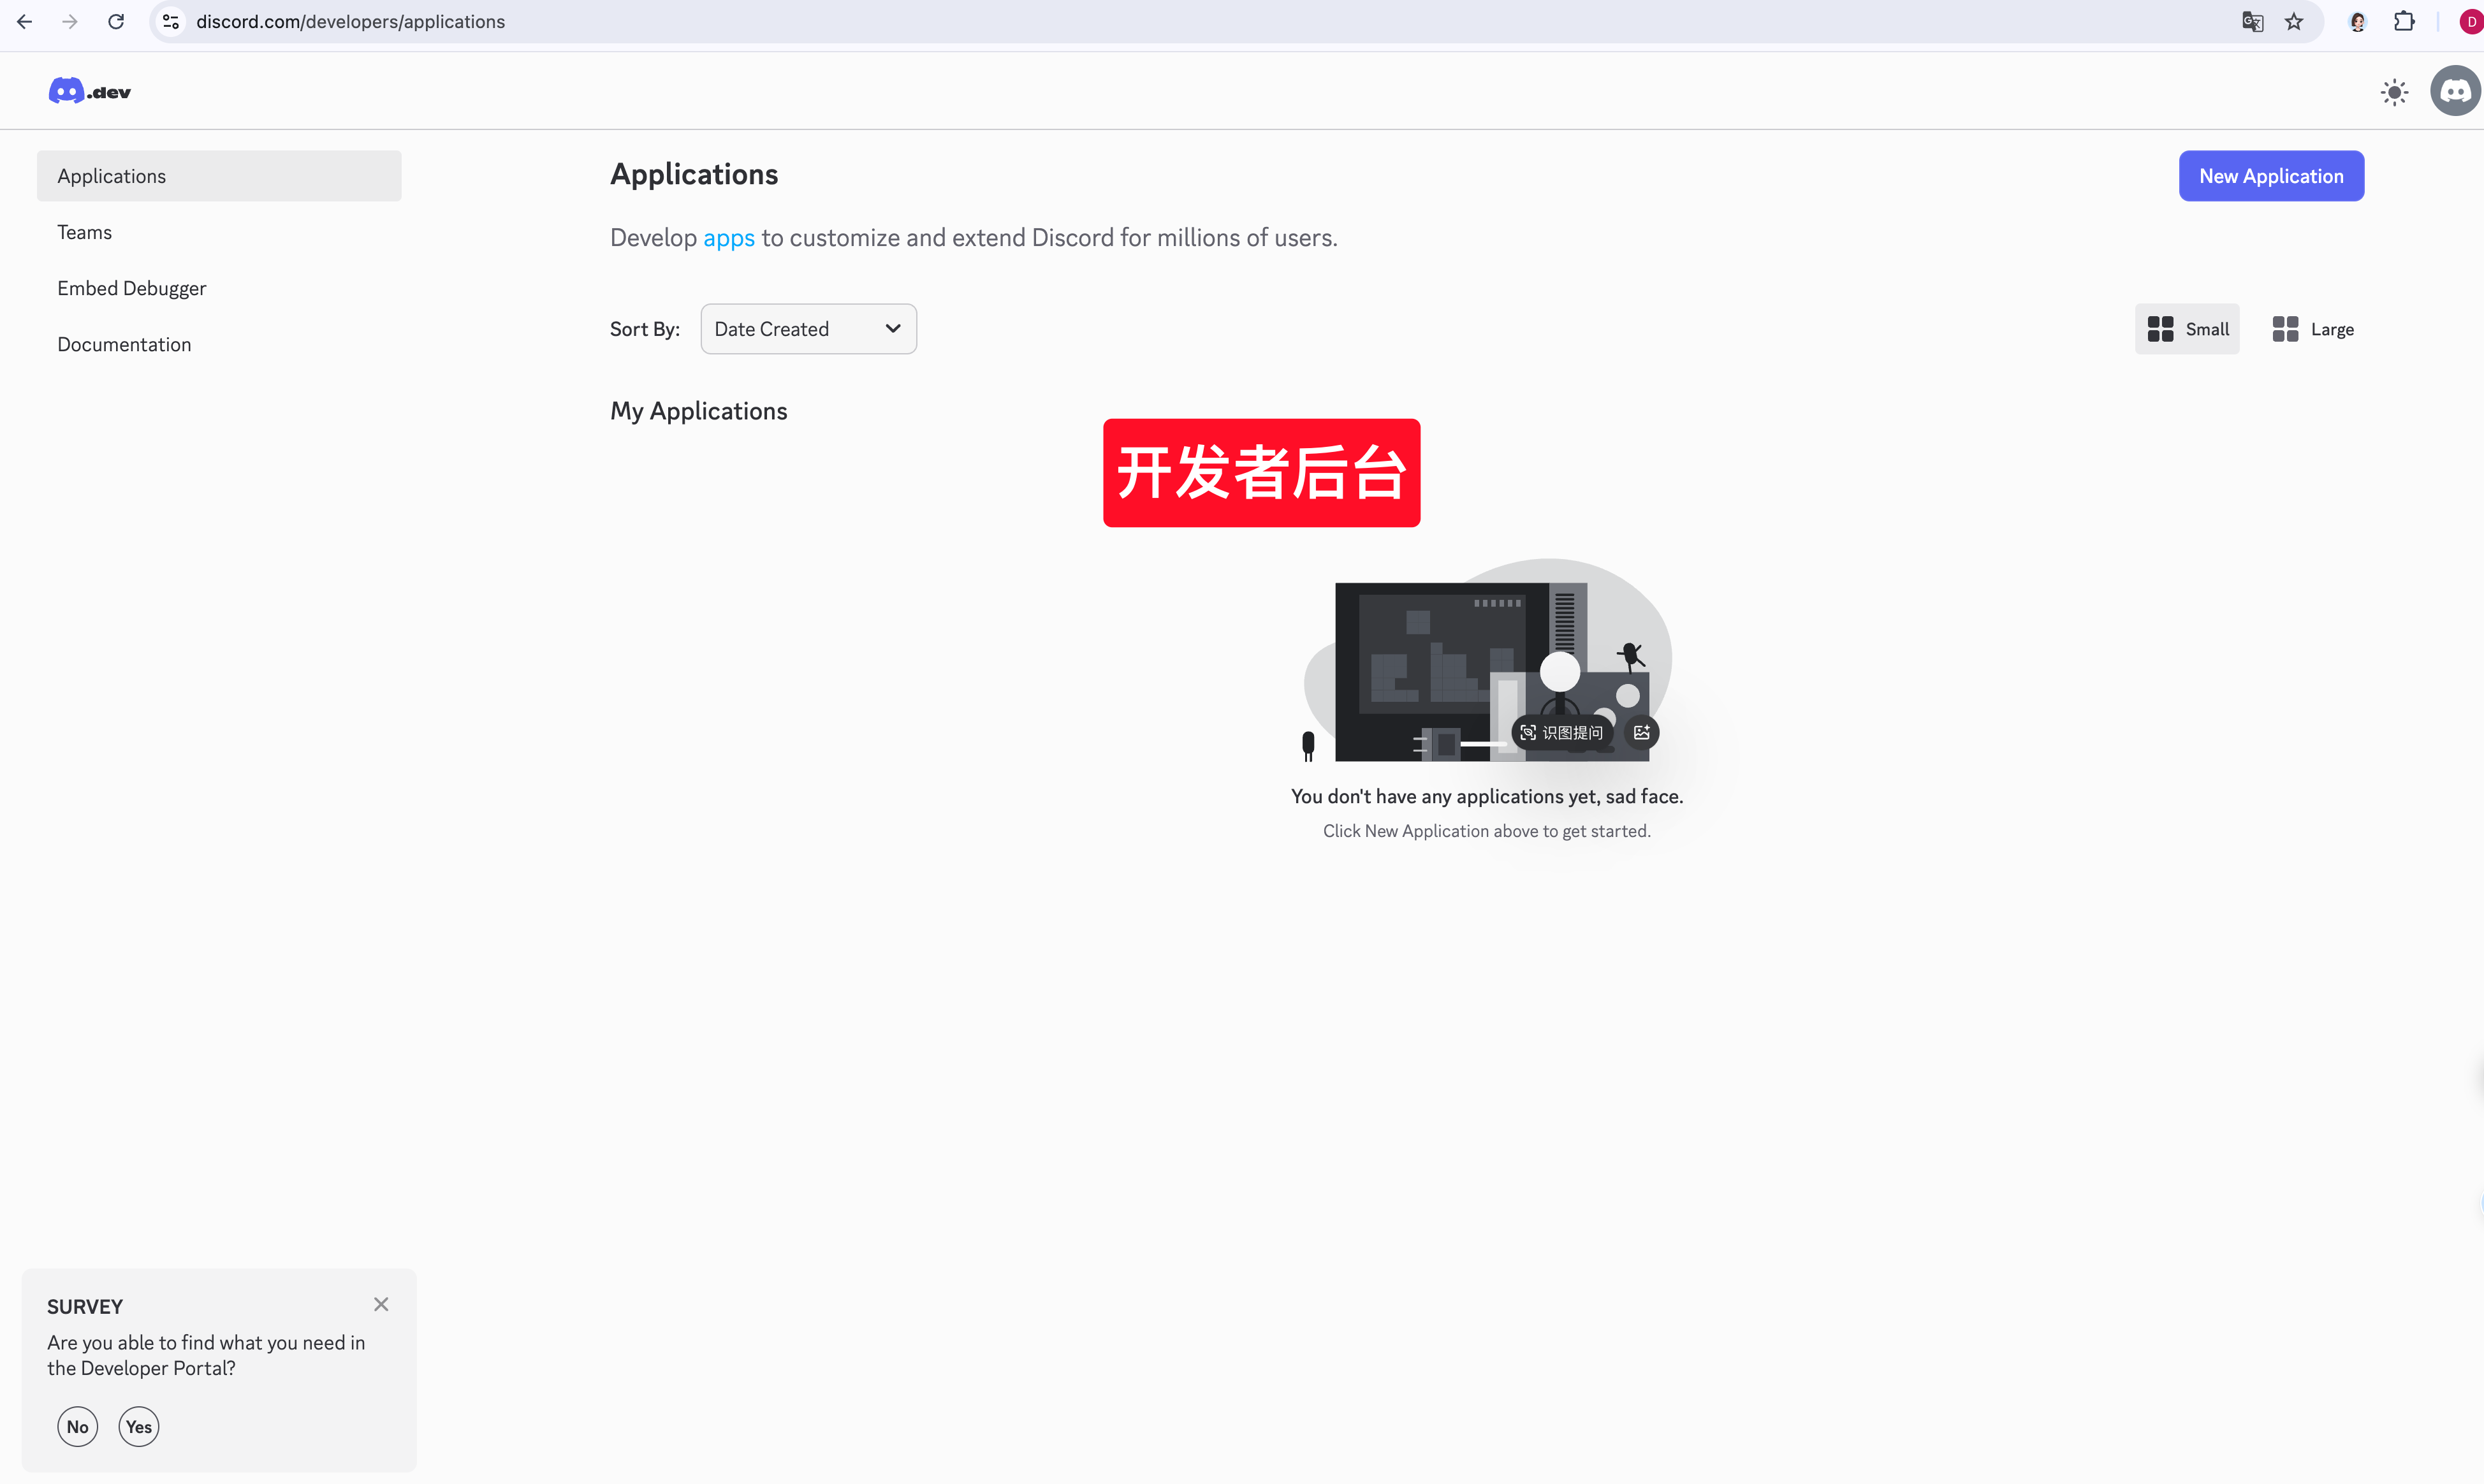Image resolution: width=2484 pixels, height=1484 pixels.
Task: Click the browser translate page icon
Action: [2252, 22]
